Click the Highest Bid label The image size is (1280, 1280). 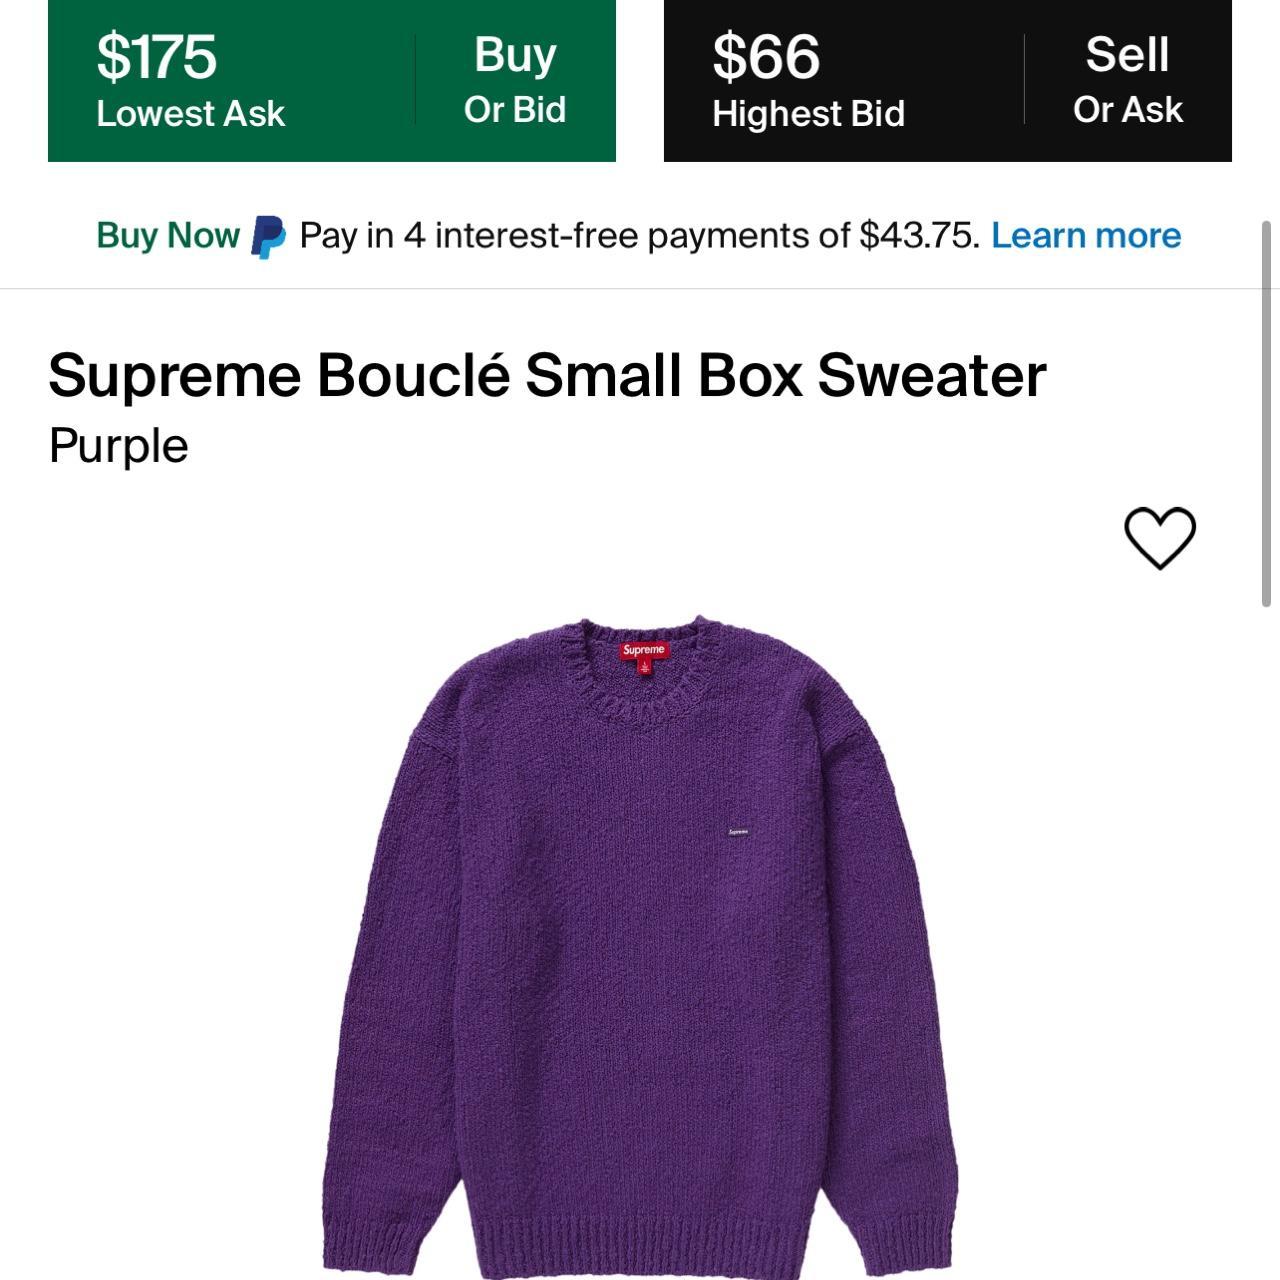[x=808, y=114]
